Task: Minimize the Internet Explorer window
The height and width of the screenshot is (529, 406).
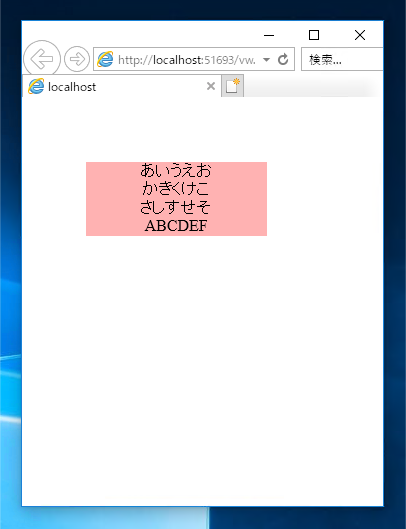Action: (x=269, y=35)
